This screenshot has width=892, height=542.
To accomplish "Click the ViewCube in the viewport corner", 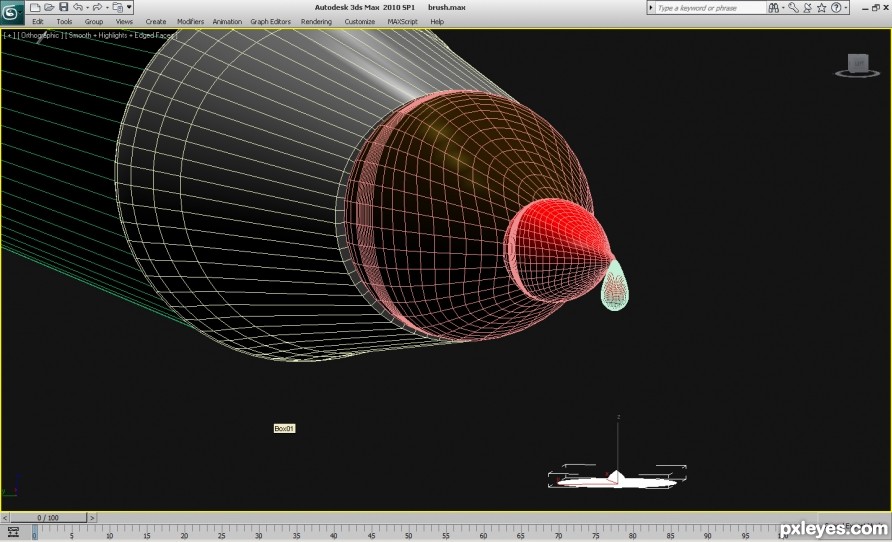I will coord(858,65).
